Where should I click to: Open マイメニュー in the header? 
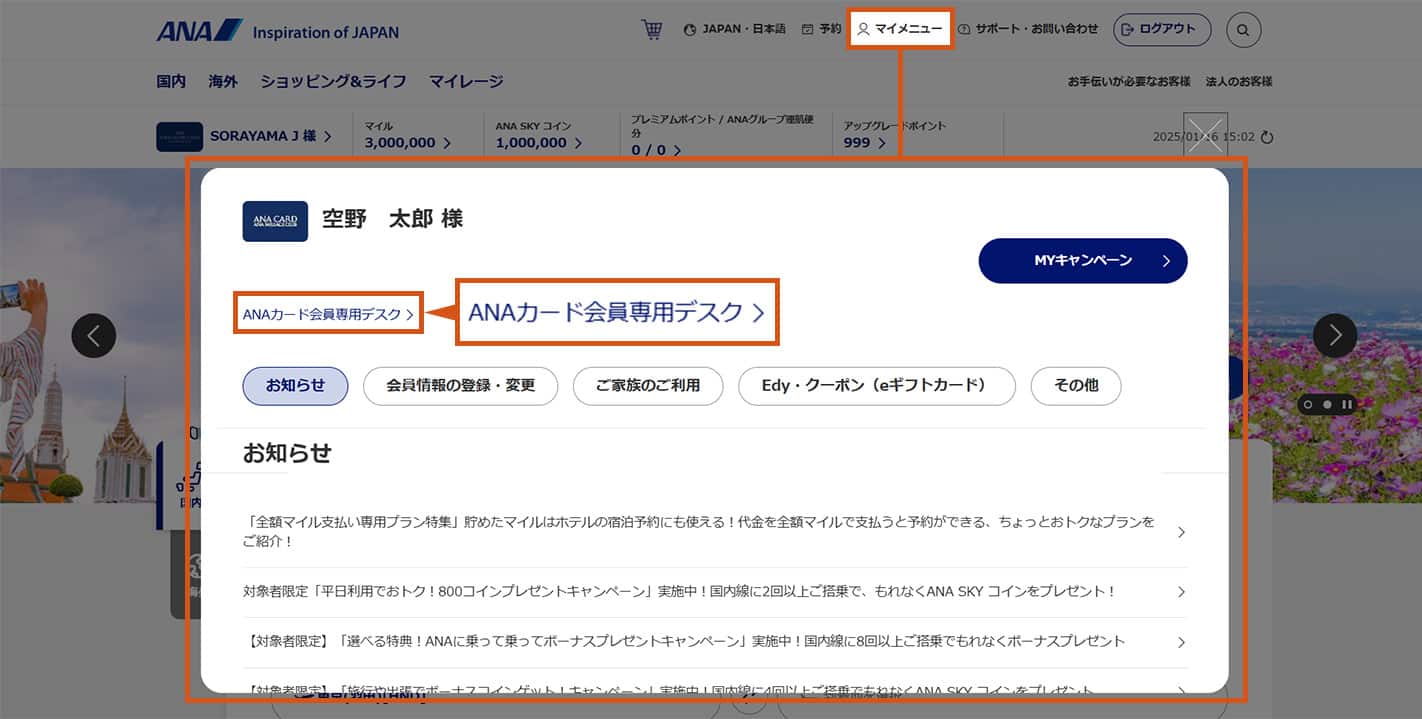pyautogui.click(x=900, y=29)
